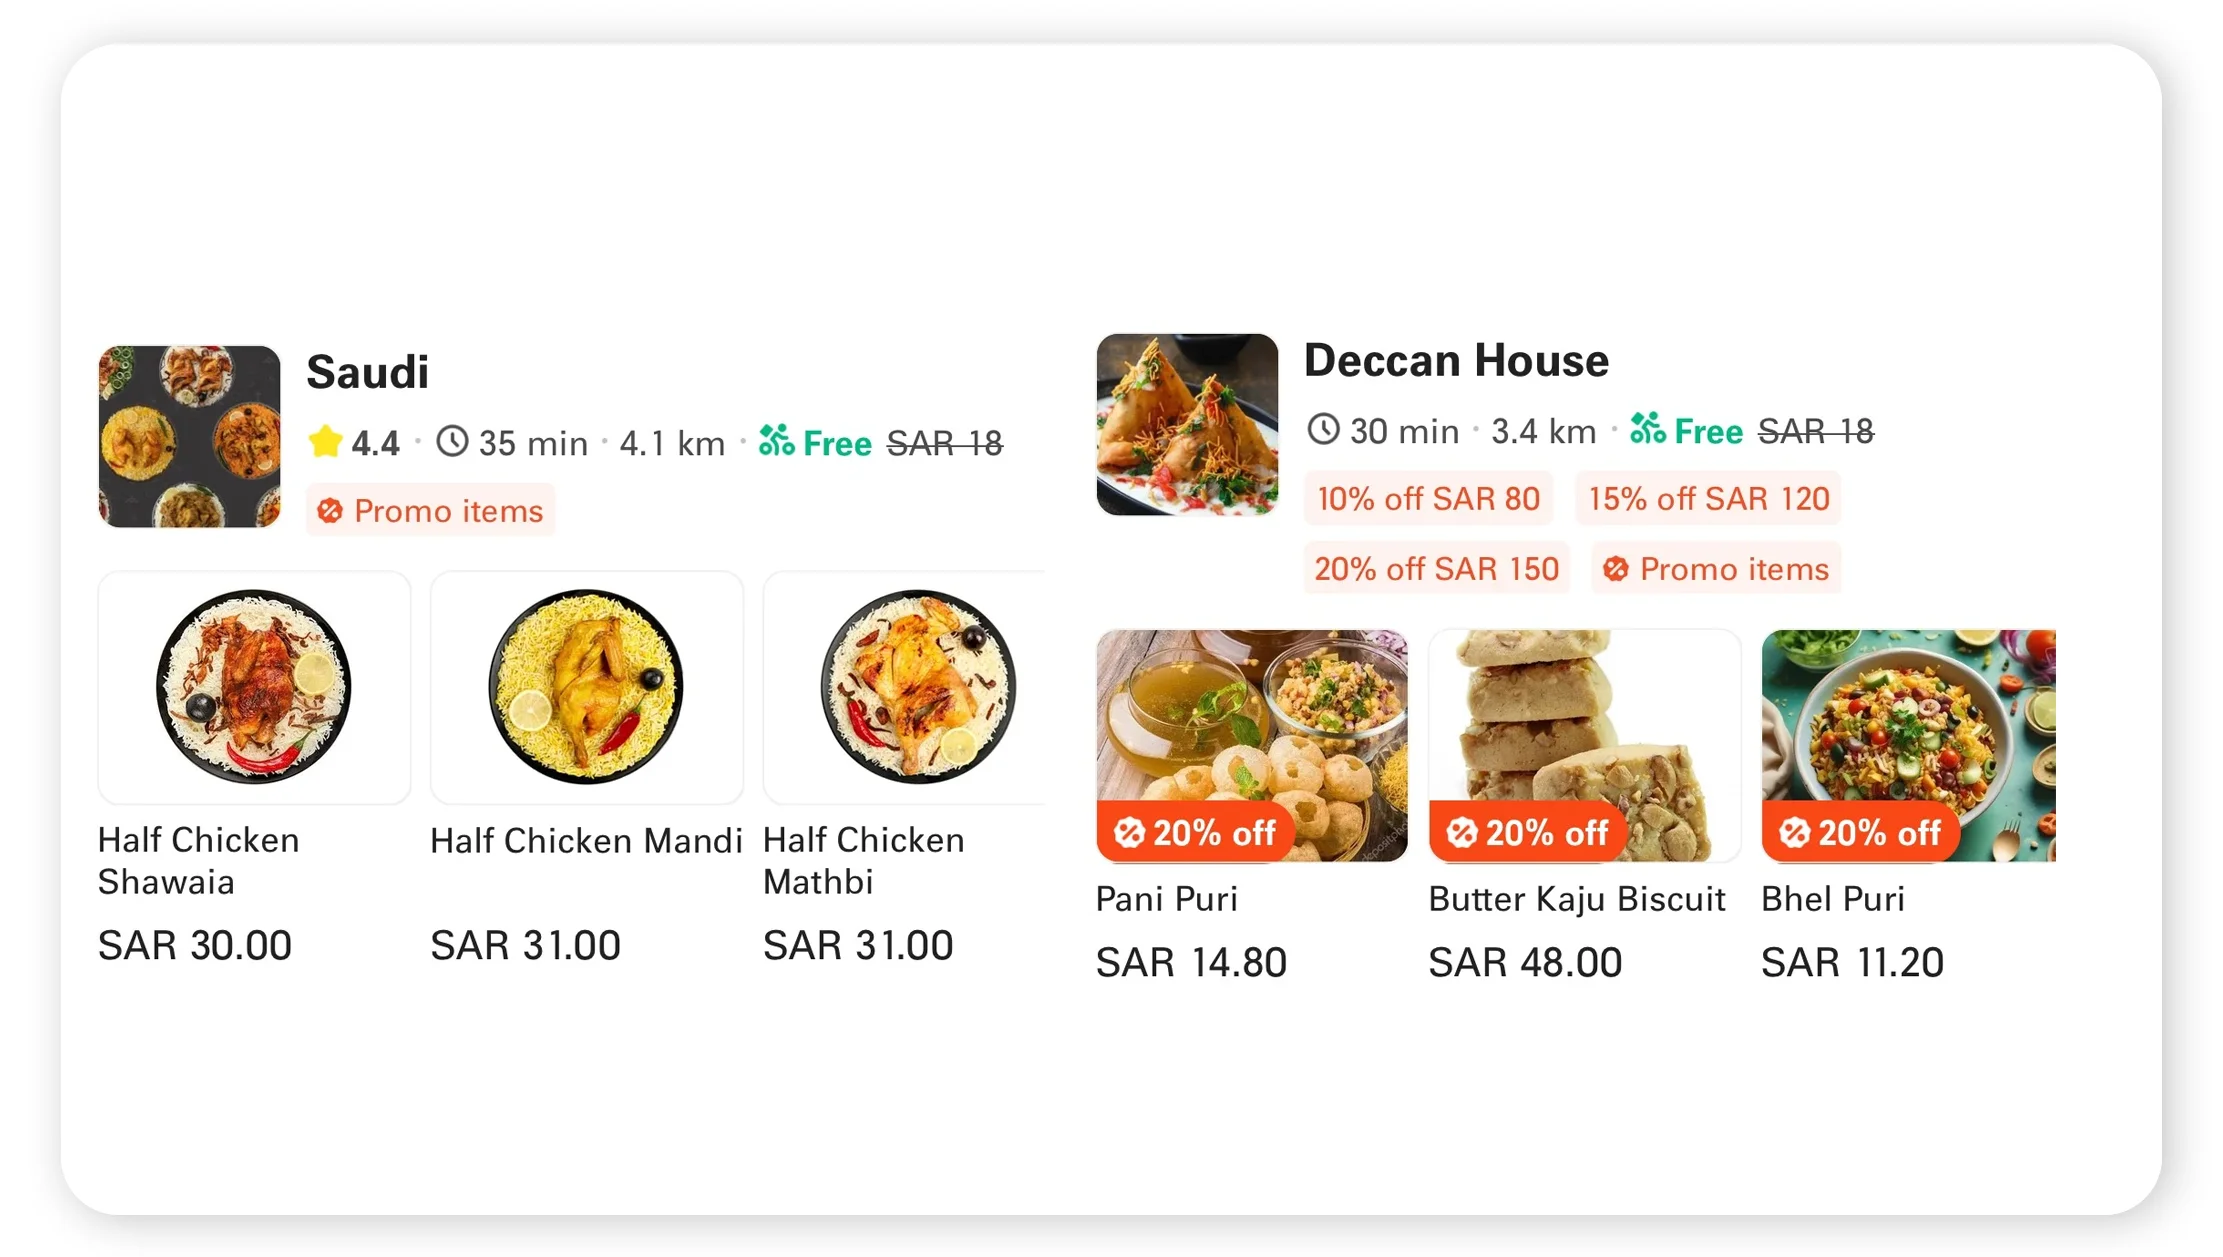Screen dimensions: 2223x1257
Task: Click the discount icon on Bhel Puri image
Action: pyautogui.click(x=1796, y=831)
